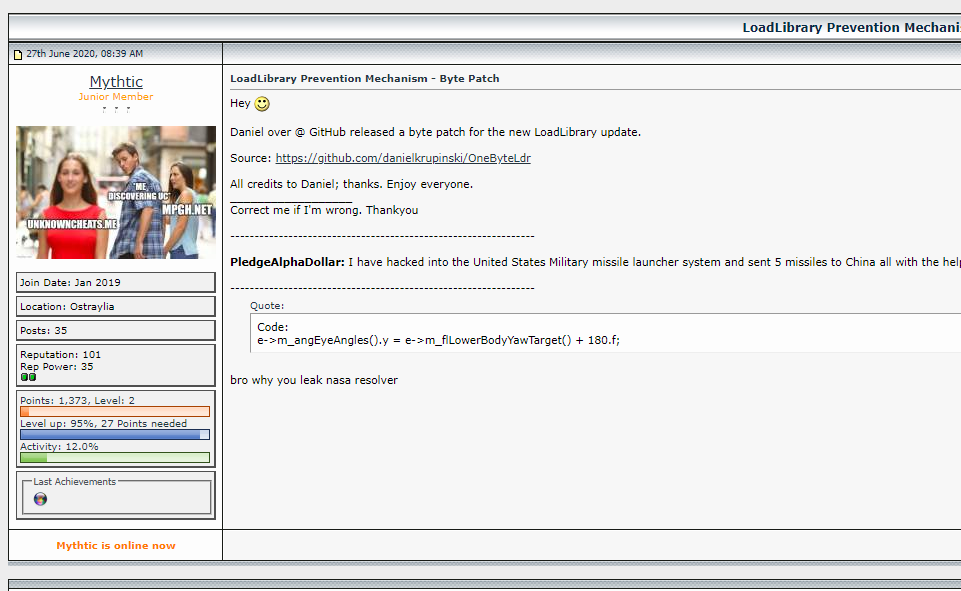Click the green reputation pips below Rep Power
This screenshot has height=591, width=961.
pos(27,376)
